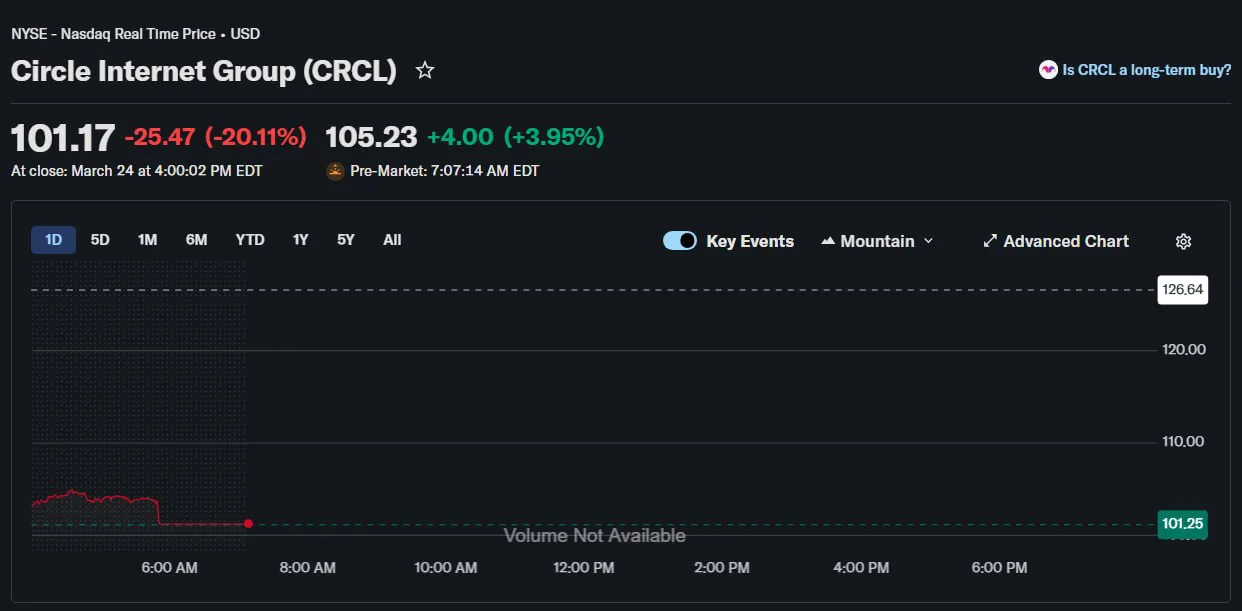The width and height of the screenshot is (1242, 611).
Task: Show the 6M chart range
Action: coord(196,240)
